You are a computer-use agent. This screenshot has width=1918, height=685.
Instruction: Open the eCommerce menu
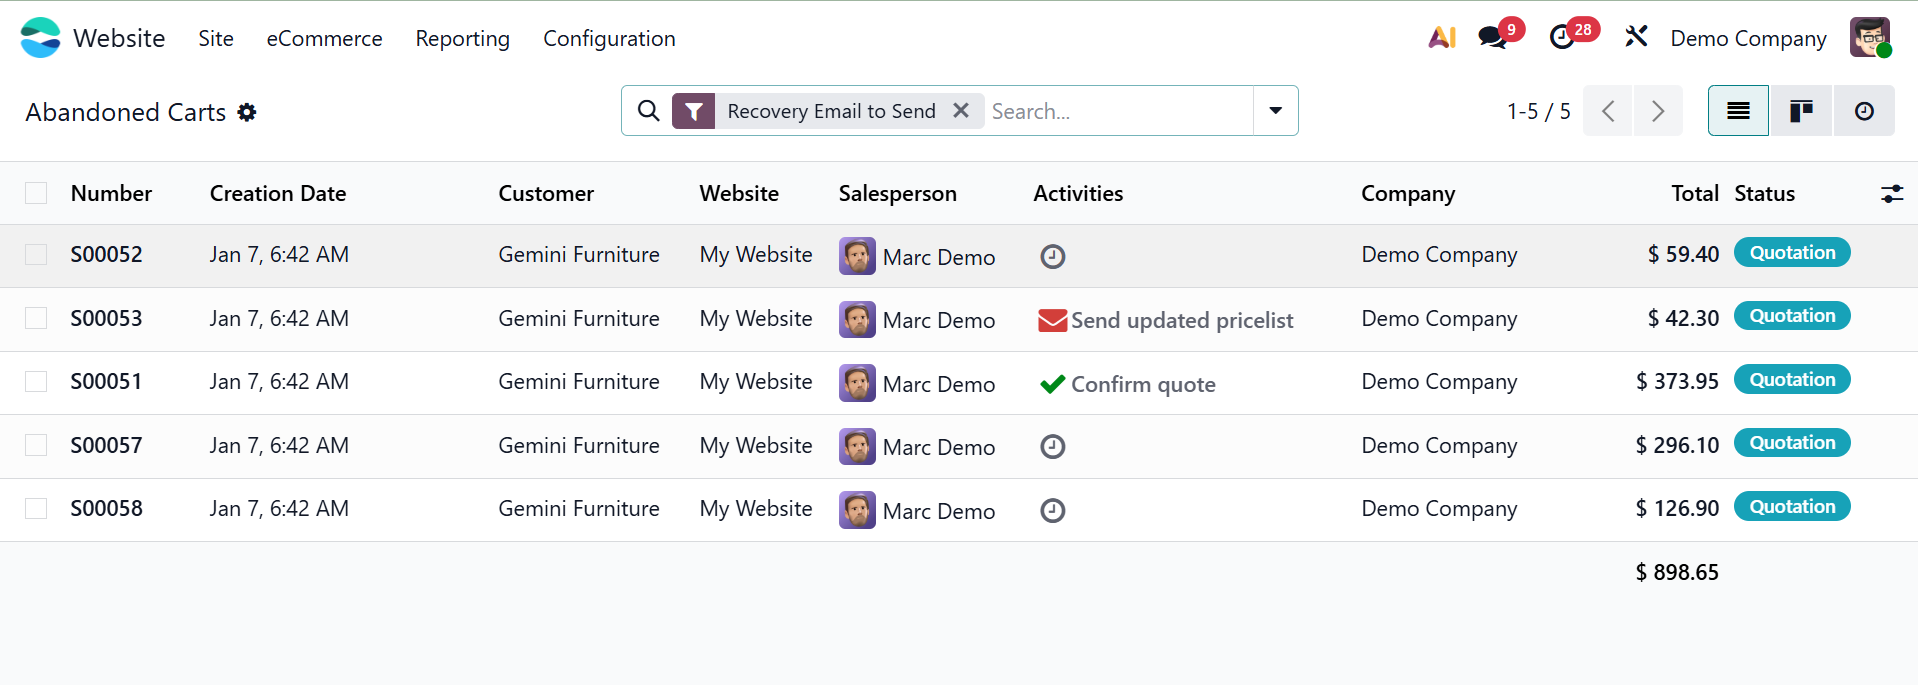[324, 38]
